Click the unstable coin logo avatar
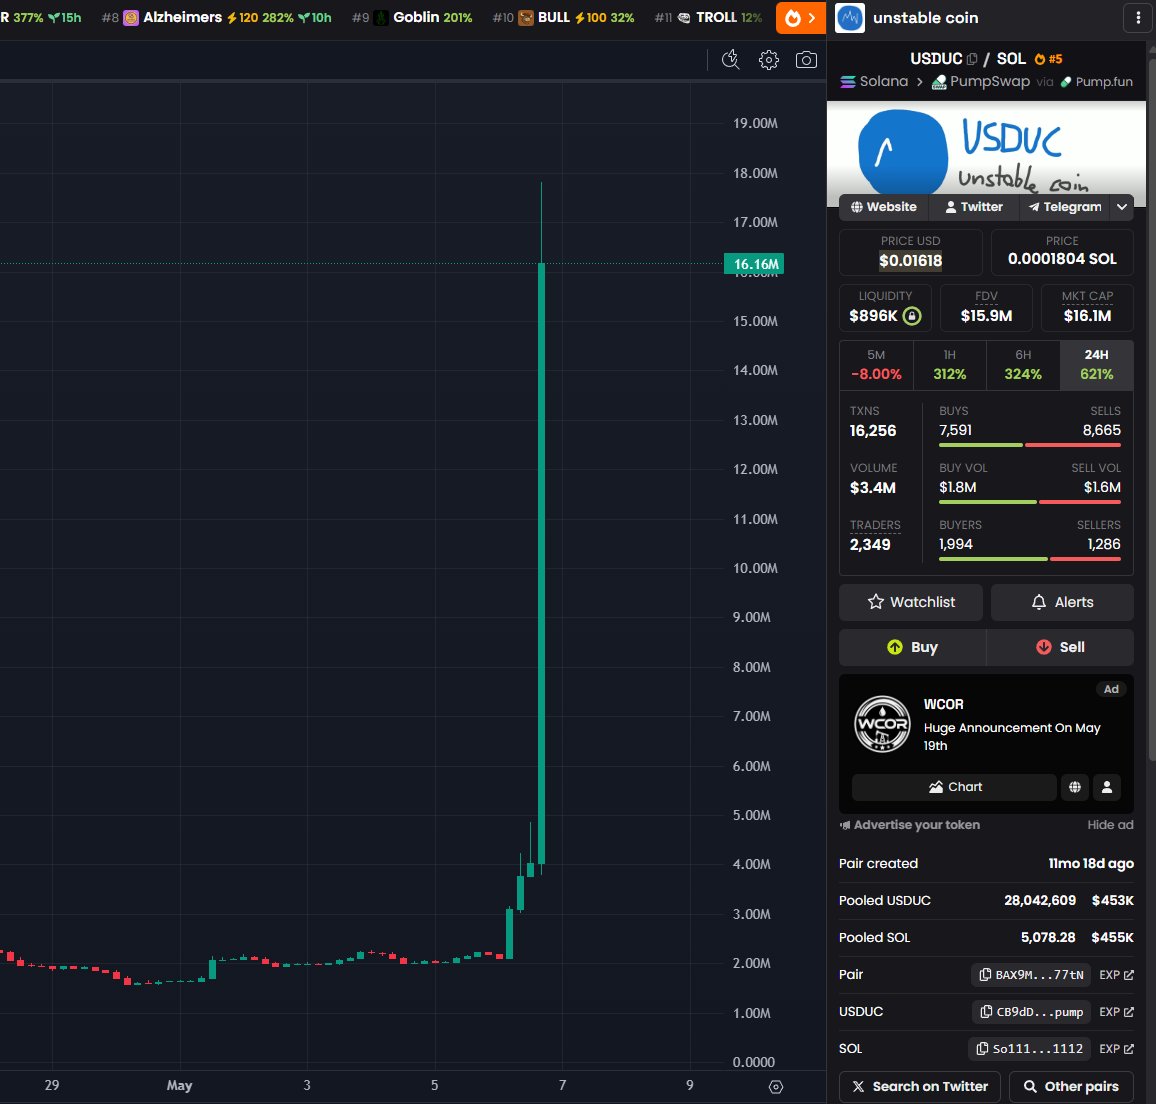Image resolution: width=1156 pixels, height=1104 pixels. coord(849,18)
